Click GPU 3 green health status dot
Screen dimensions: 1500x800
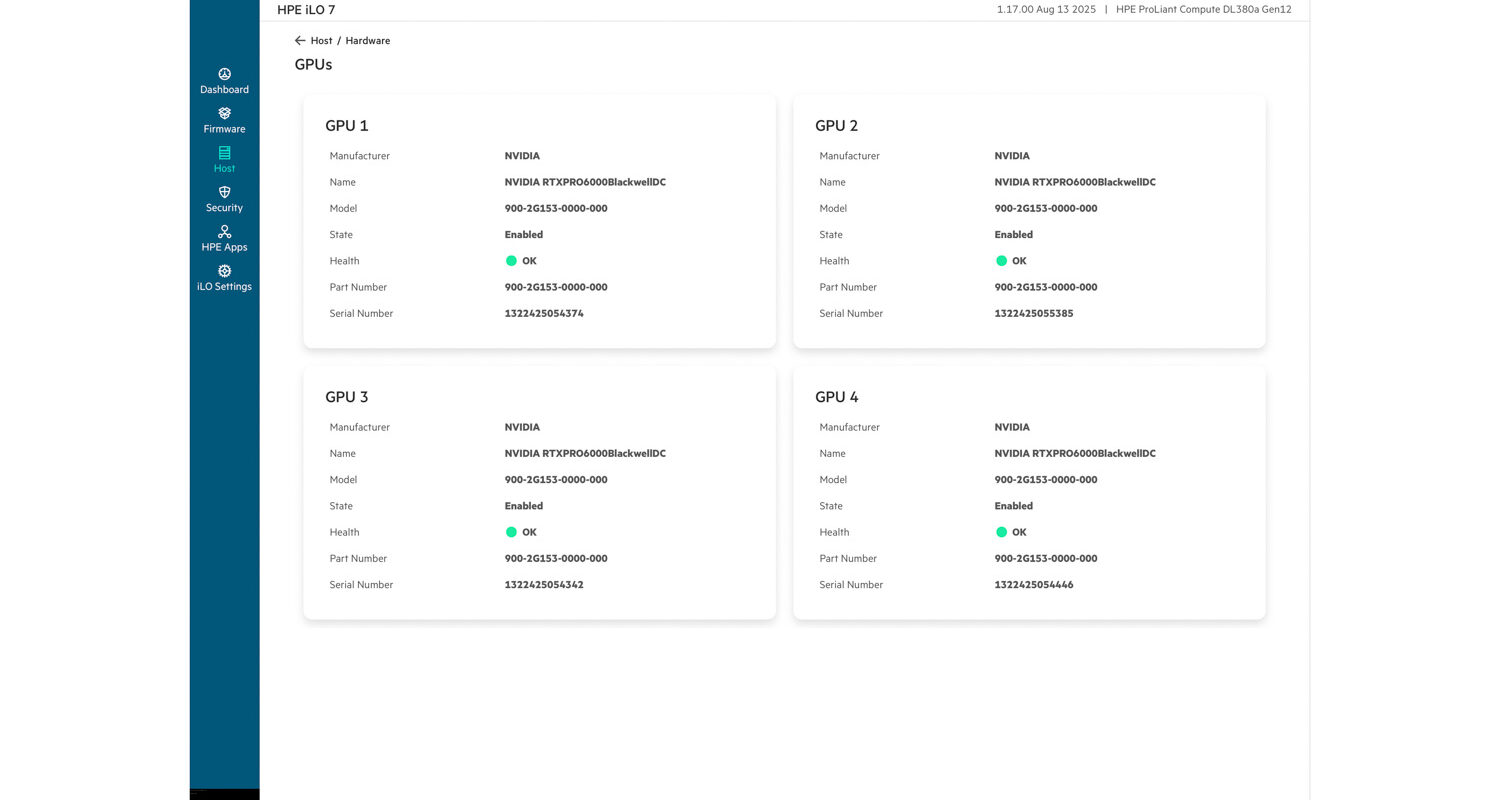[x=511, y=532]
